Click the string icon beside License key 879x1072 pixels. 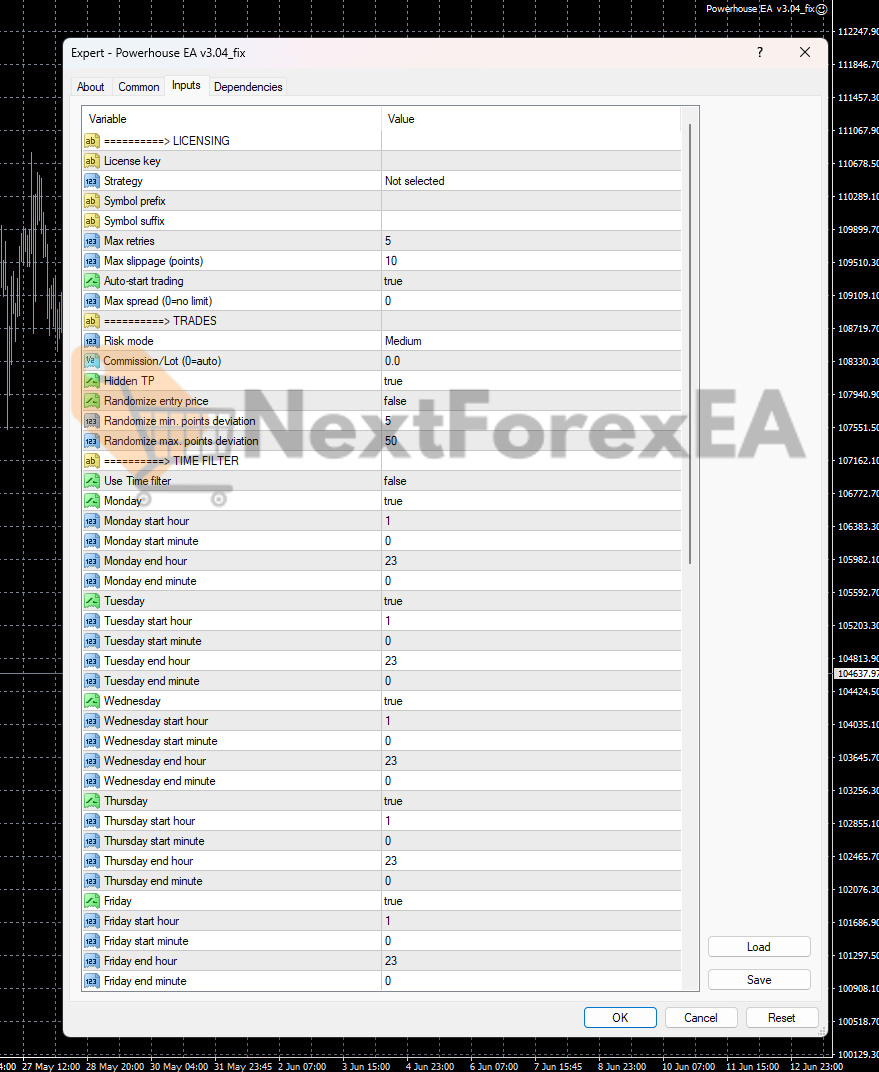(x=91, y=161)
